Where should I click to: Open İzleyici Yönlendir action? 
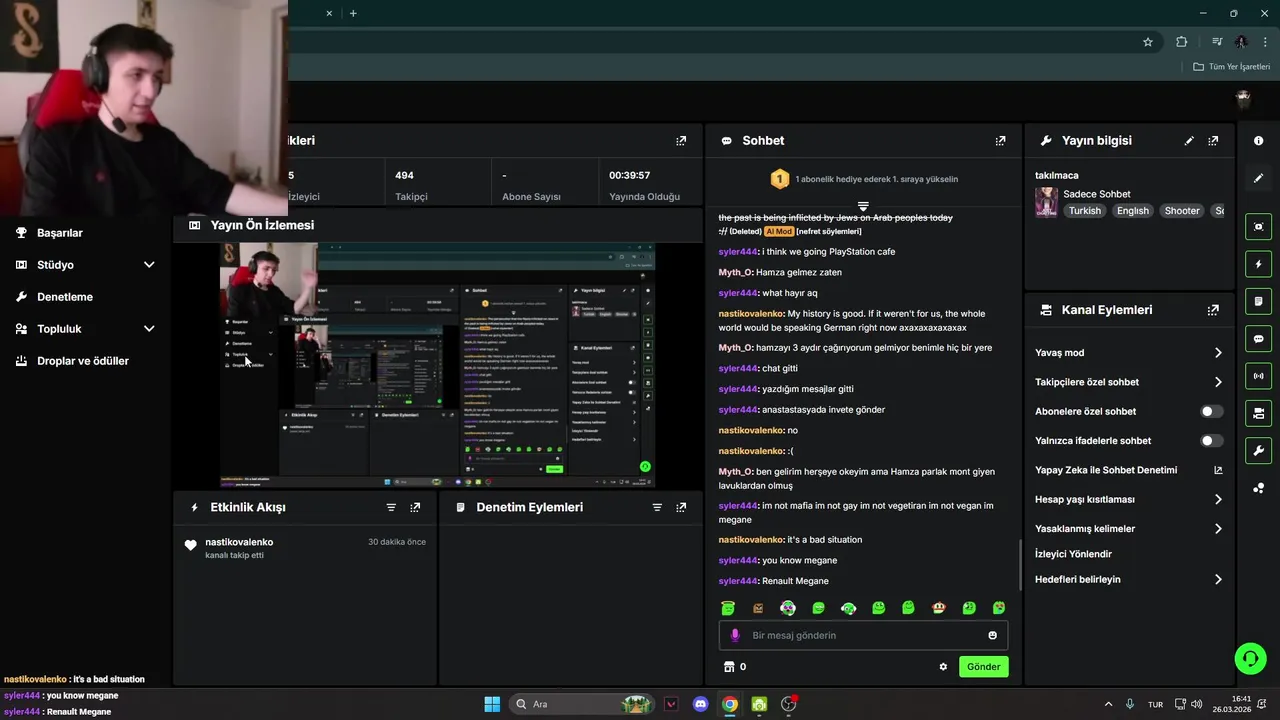tap(1073, 554)
